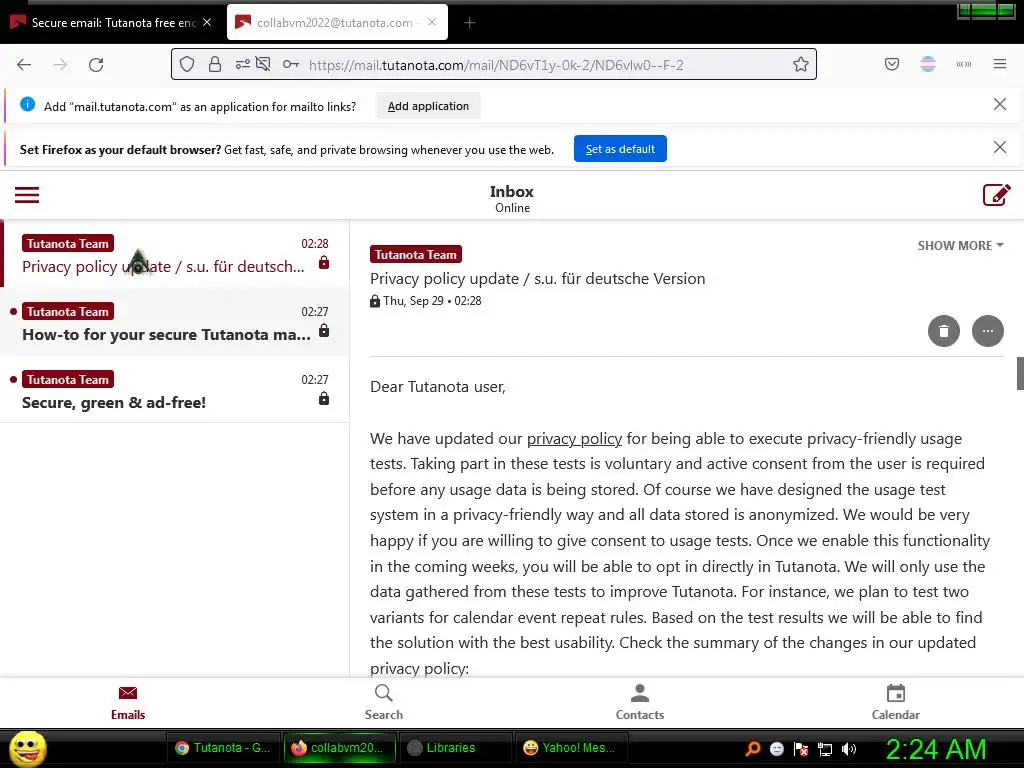The image size is (1024, 768).
Task: Select the collabvm2022@tutanota.com tab
Action: [337, 22]
